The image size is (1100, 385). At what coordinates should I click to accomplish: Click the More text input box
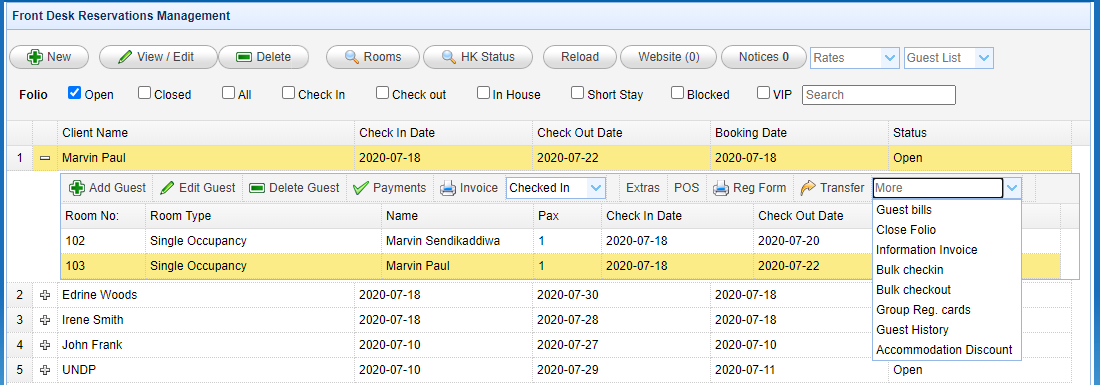point(938,188)
